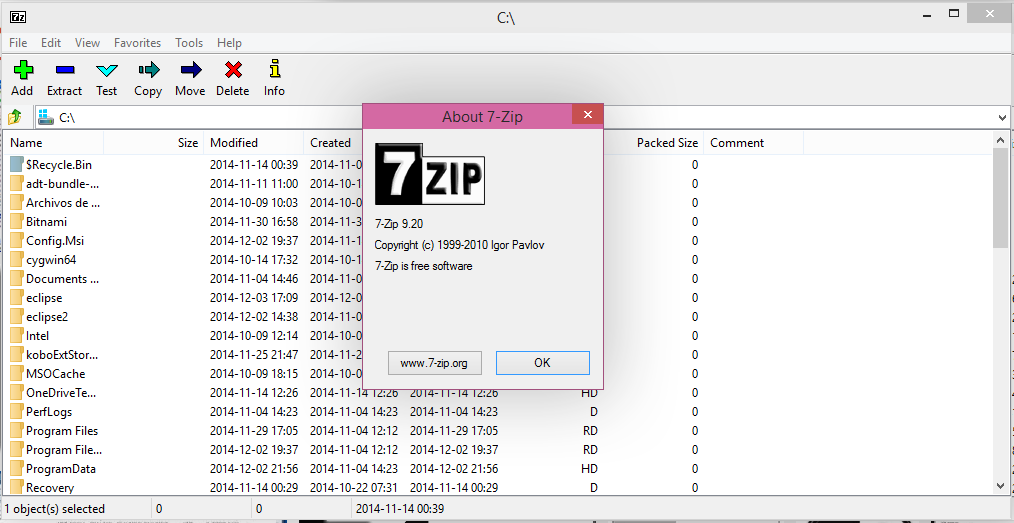Close the About 7-Zip dialog

tap(587, 114)
